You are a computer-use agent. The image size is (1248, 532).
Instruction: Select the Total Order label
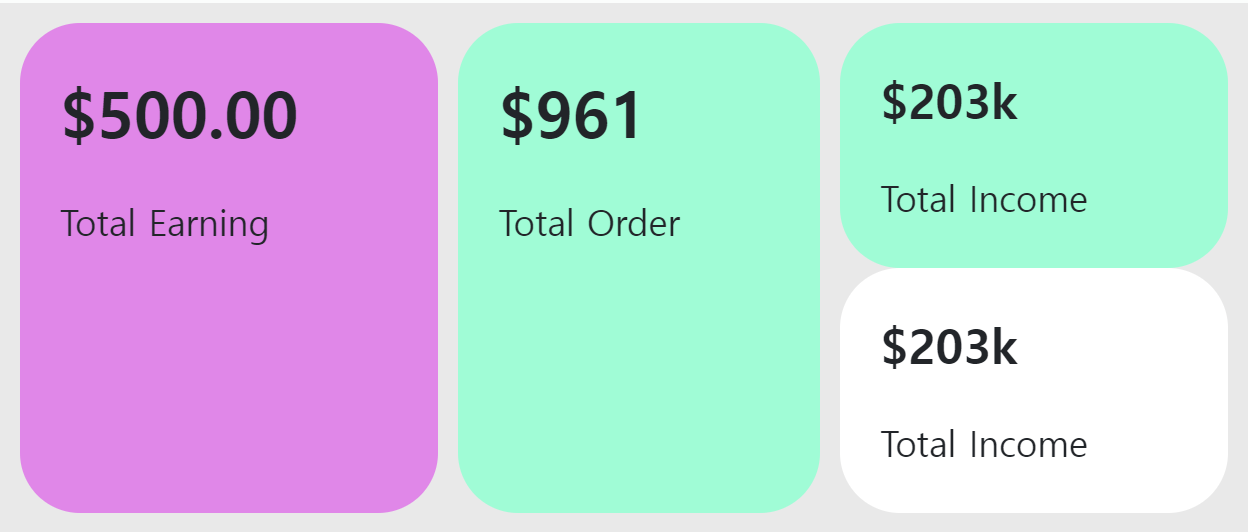pos(590,223)
